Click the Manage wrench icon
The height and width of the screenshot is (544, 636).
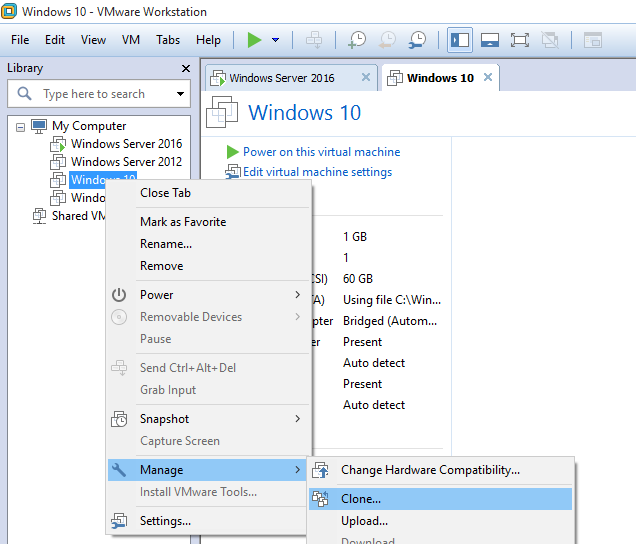(119, 470)
